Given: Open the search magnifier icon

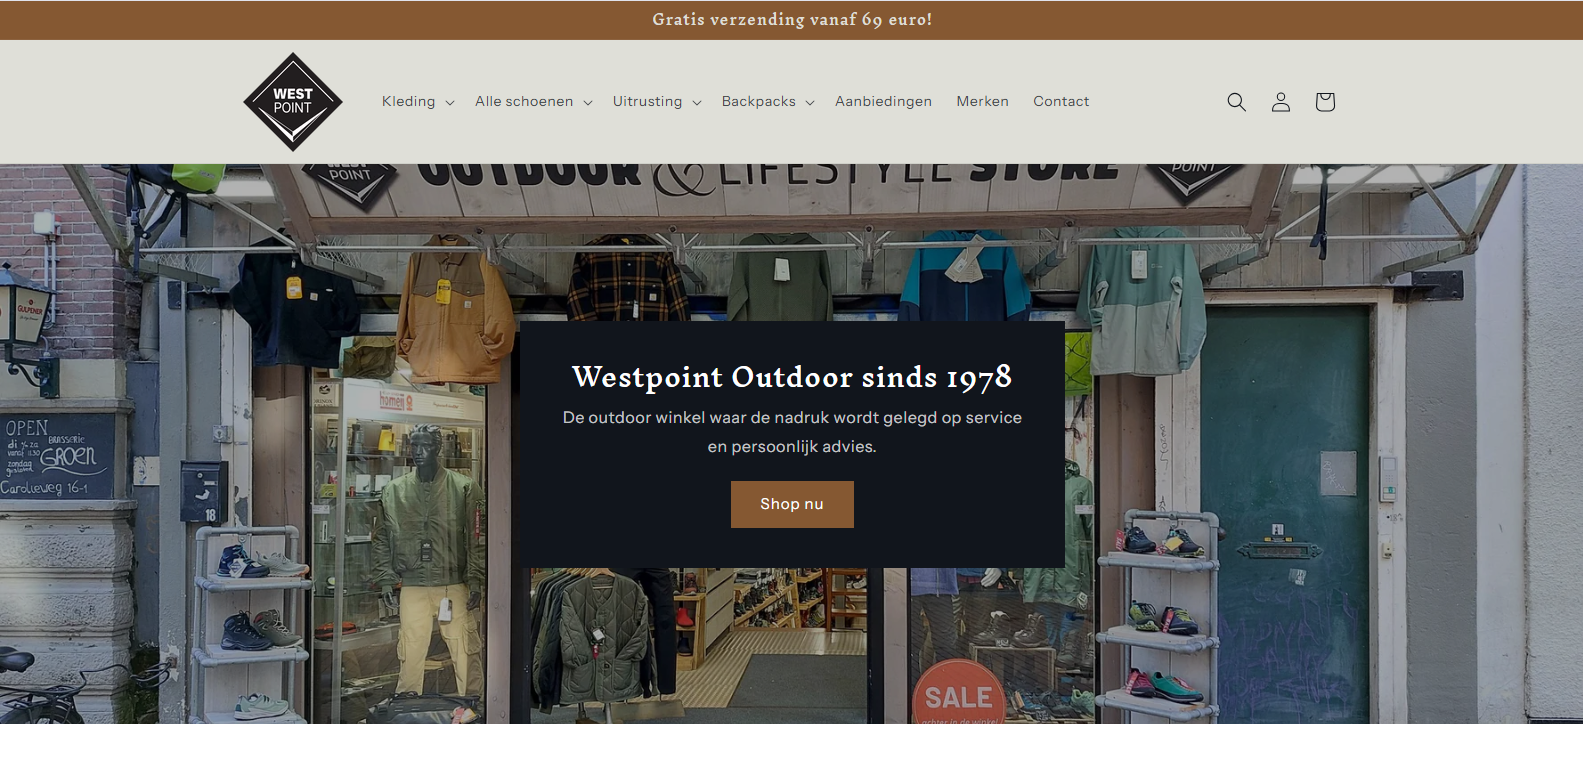Looking at the screenshot, I should pos(1236,102).
